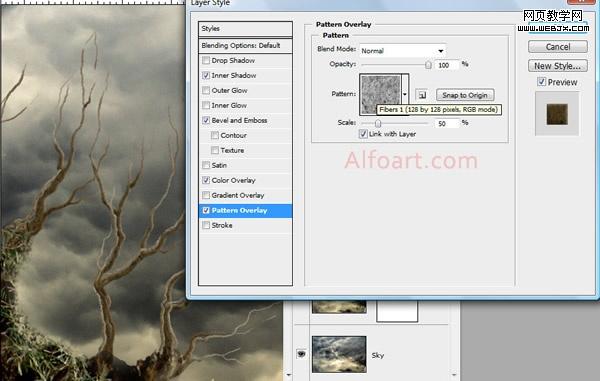This screenshot has height=381, width=600.
Task: Enable the Gradient Overlay checkbox
Action: point(206,195)
